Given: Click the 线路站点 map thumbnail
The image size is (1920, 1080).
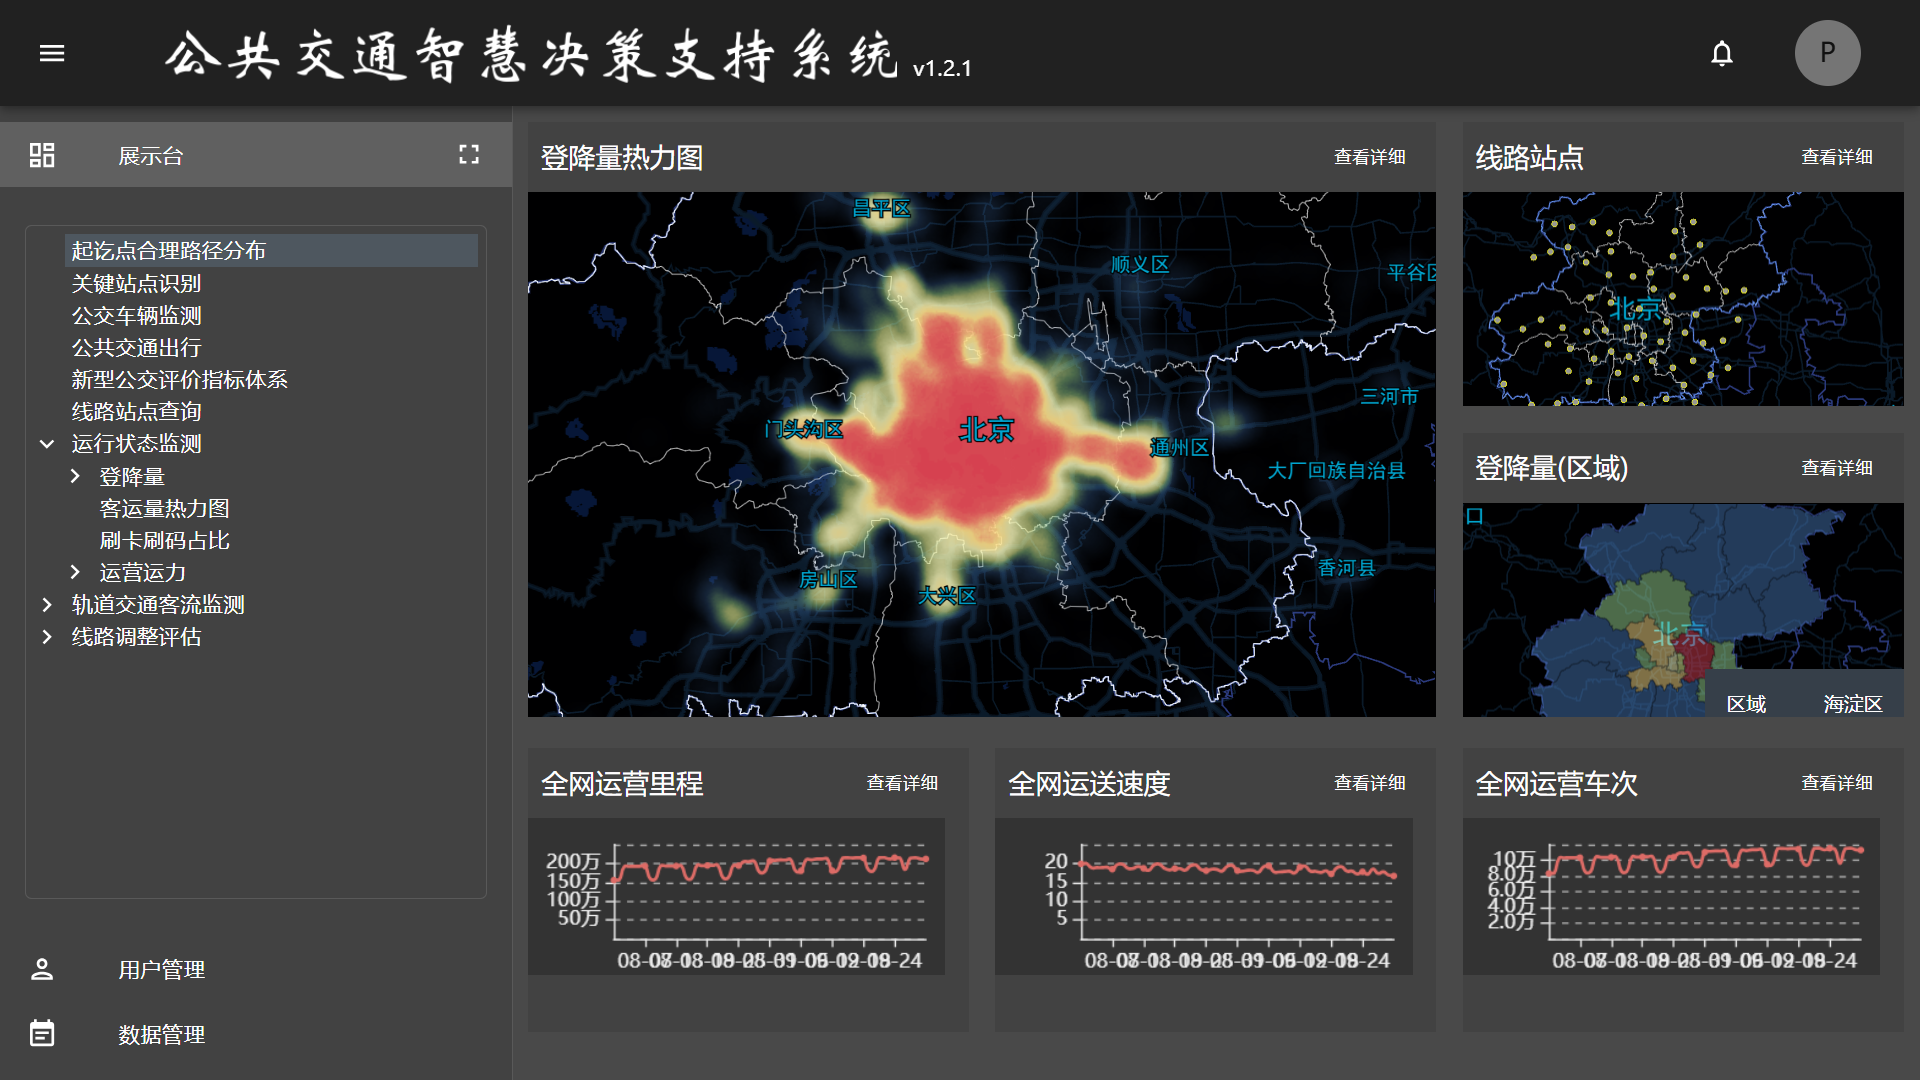Looking at the screenshot, I should point(1683,299).
